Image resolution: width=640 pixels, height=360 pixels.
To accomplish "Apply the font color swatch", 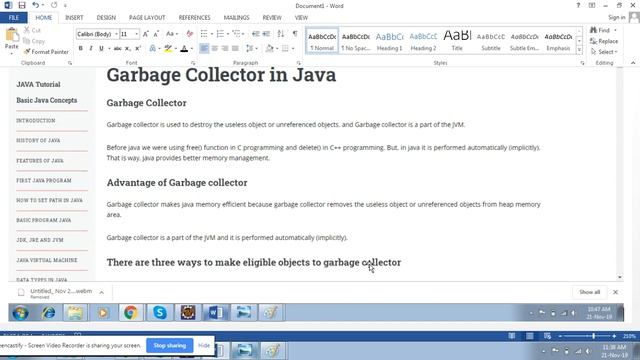I will 184,49.
